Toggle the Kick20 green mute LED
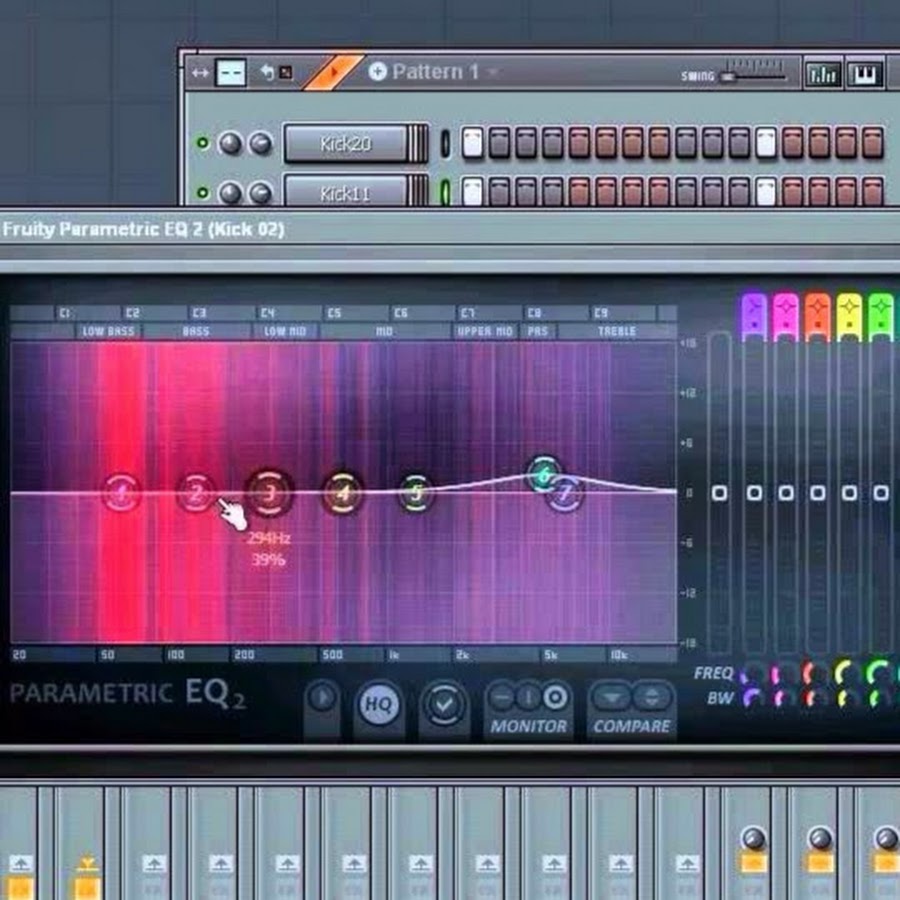Screen dimensions: 900x900 click(x=203, y=142)
